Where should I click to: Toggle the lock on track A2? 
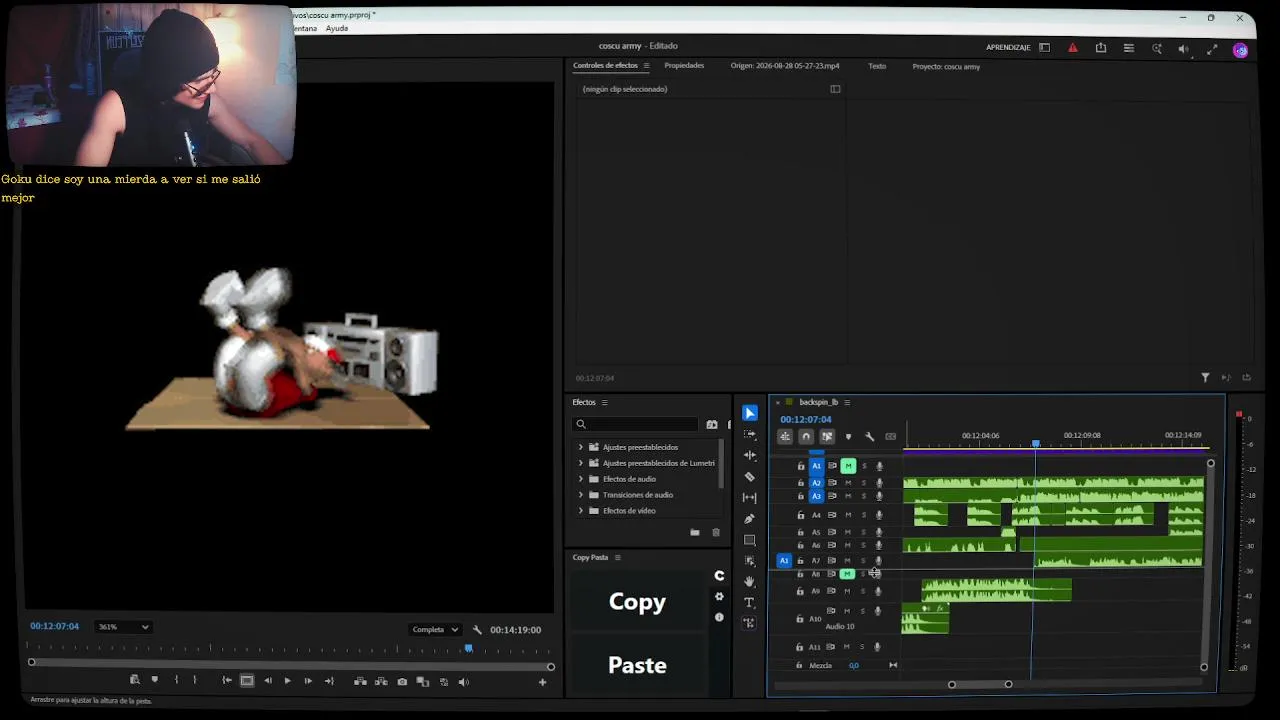click(801, 483)
